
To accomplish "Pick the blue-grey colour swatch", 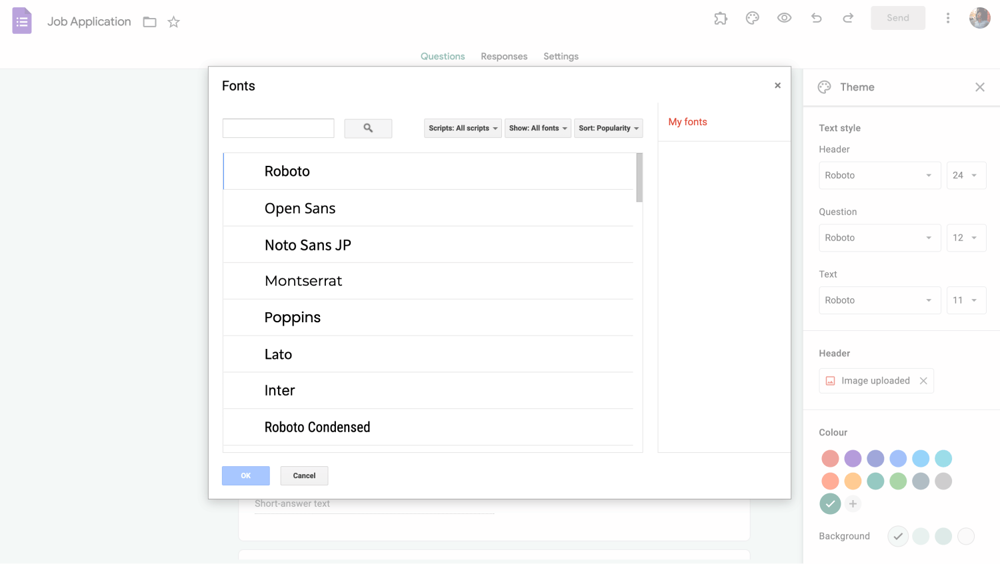I will pyautogui.click(x=921, y=481).
